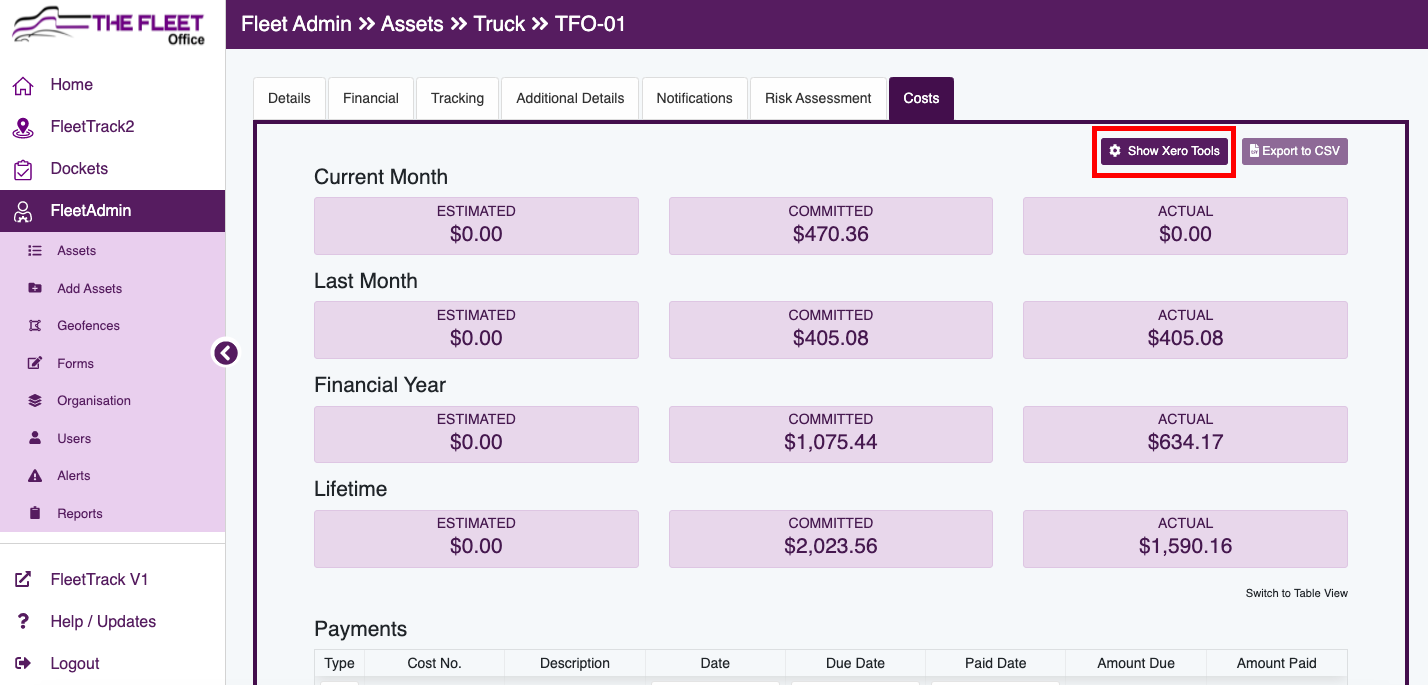
Task: Open the Risk Assessment tab
Action: pyautogui.click(x=818, y=98)
